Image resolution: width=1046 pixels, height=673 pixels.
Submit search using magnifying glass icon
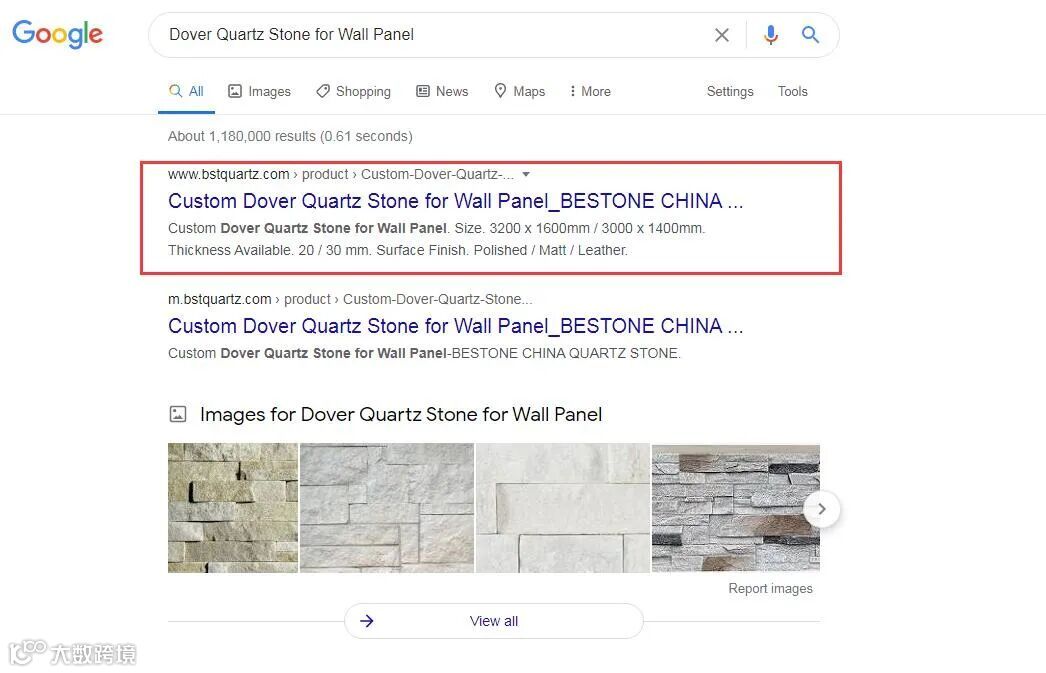click(x=810, y=34)
